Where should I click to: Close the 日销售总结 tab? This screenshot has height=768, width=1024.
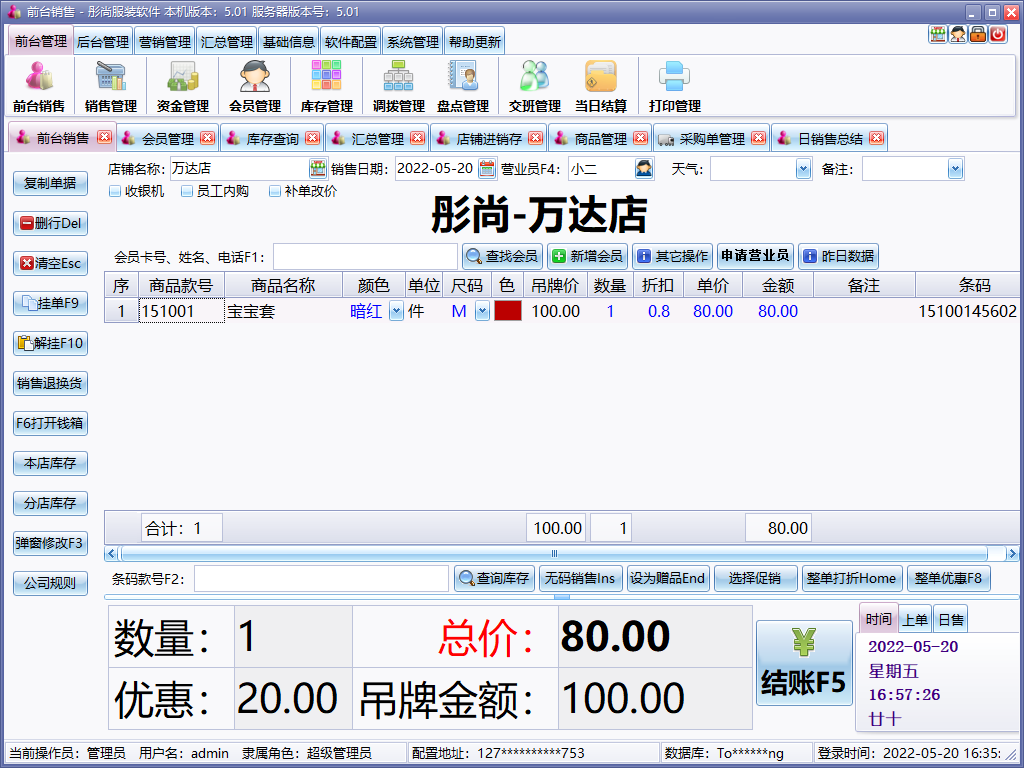click(x=876, y=138)
